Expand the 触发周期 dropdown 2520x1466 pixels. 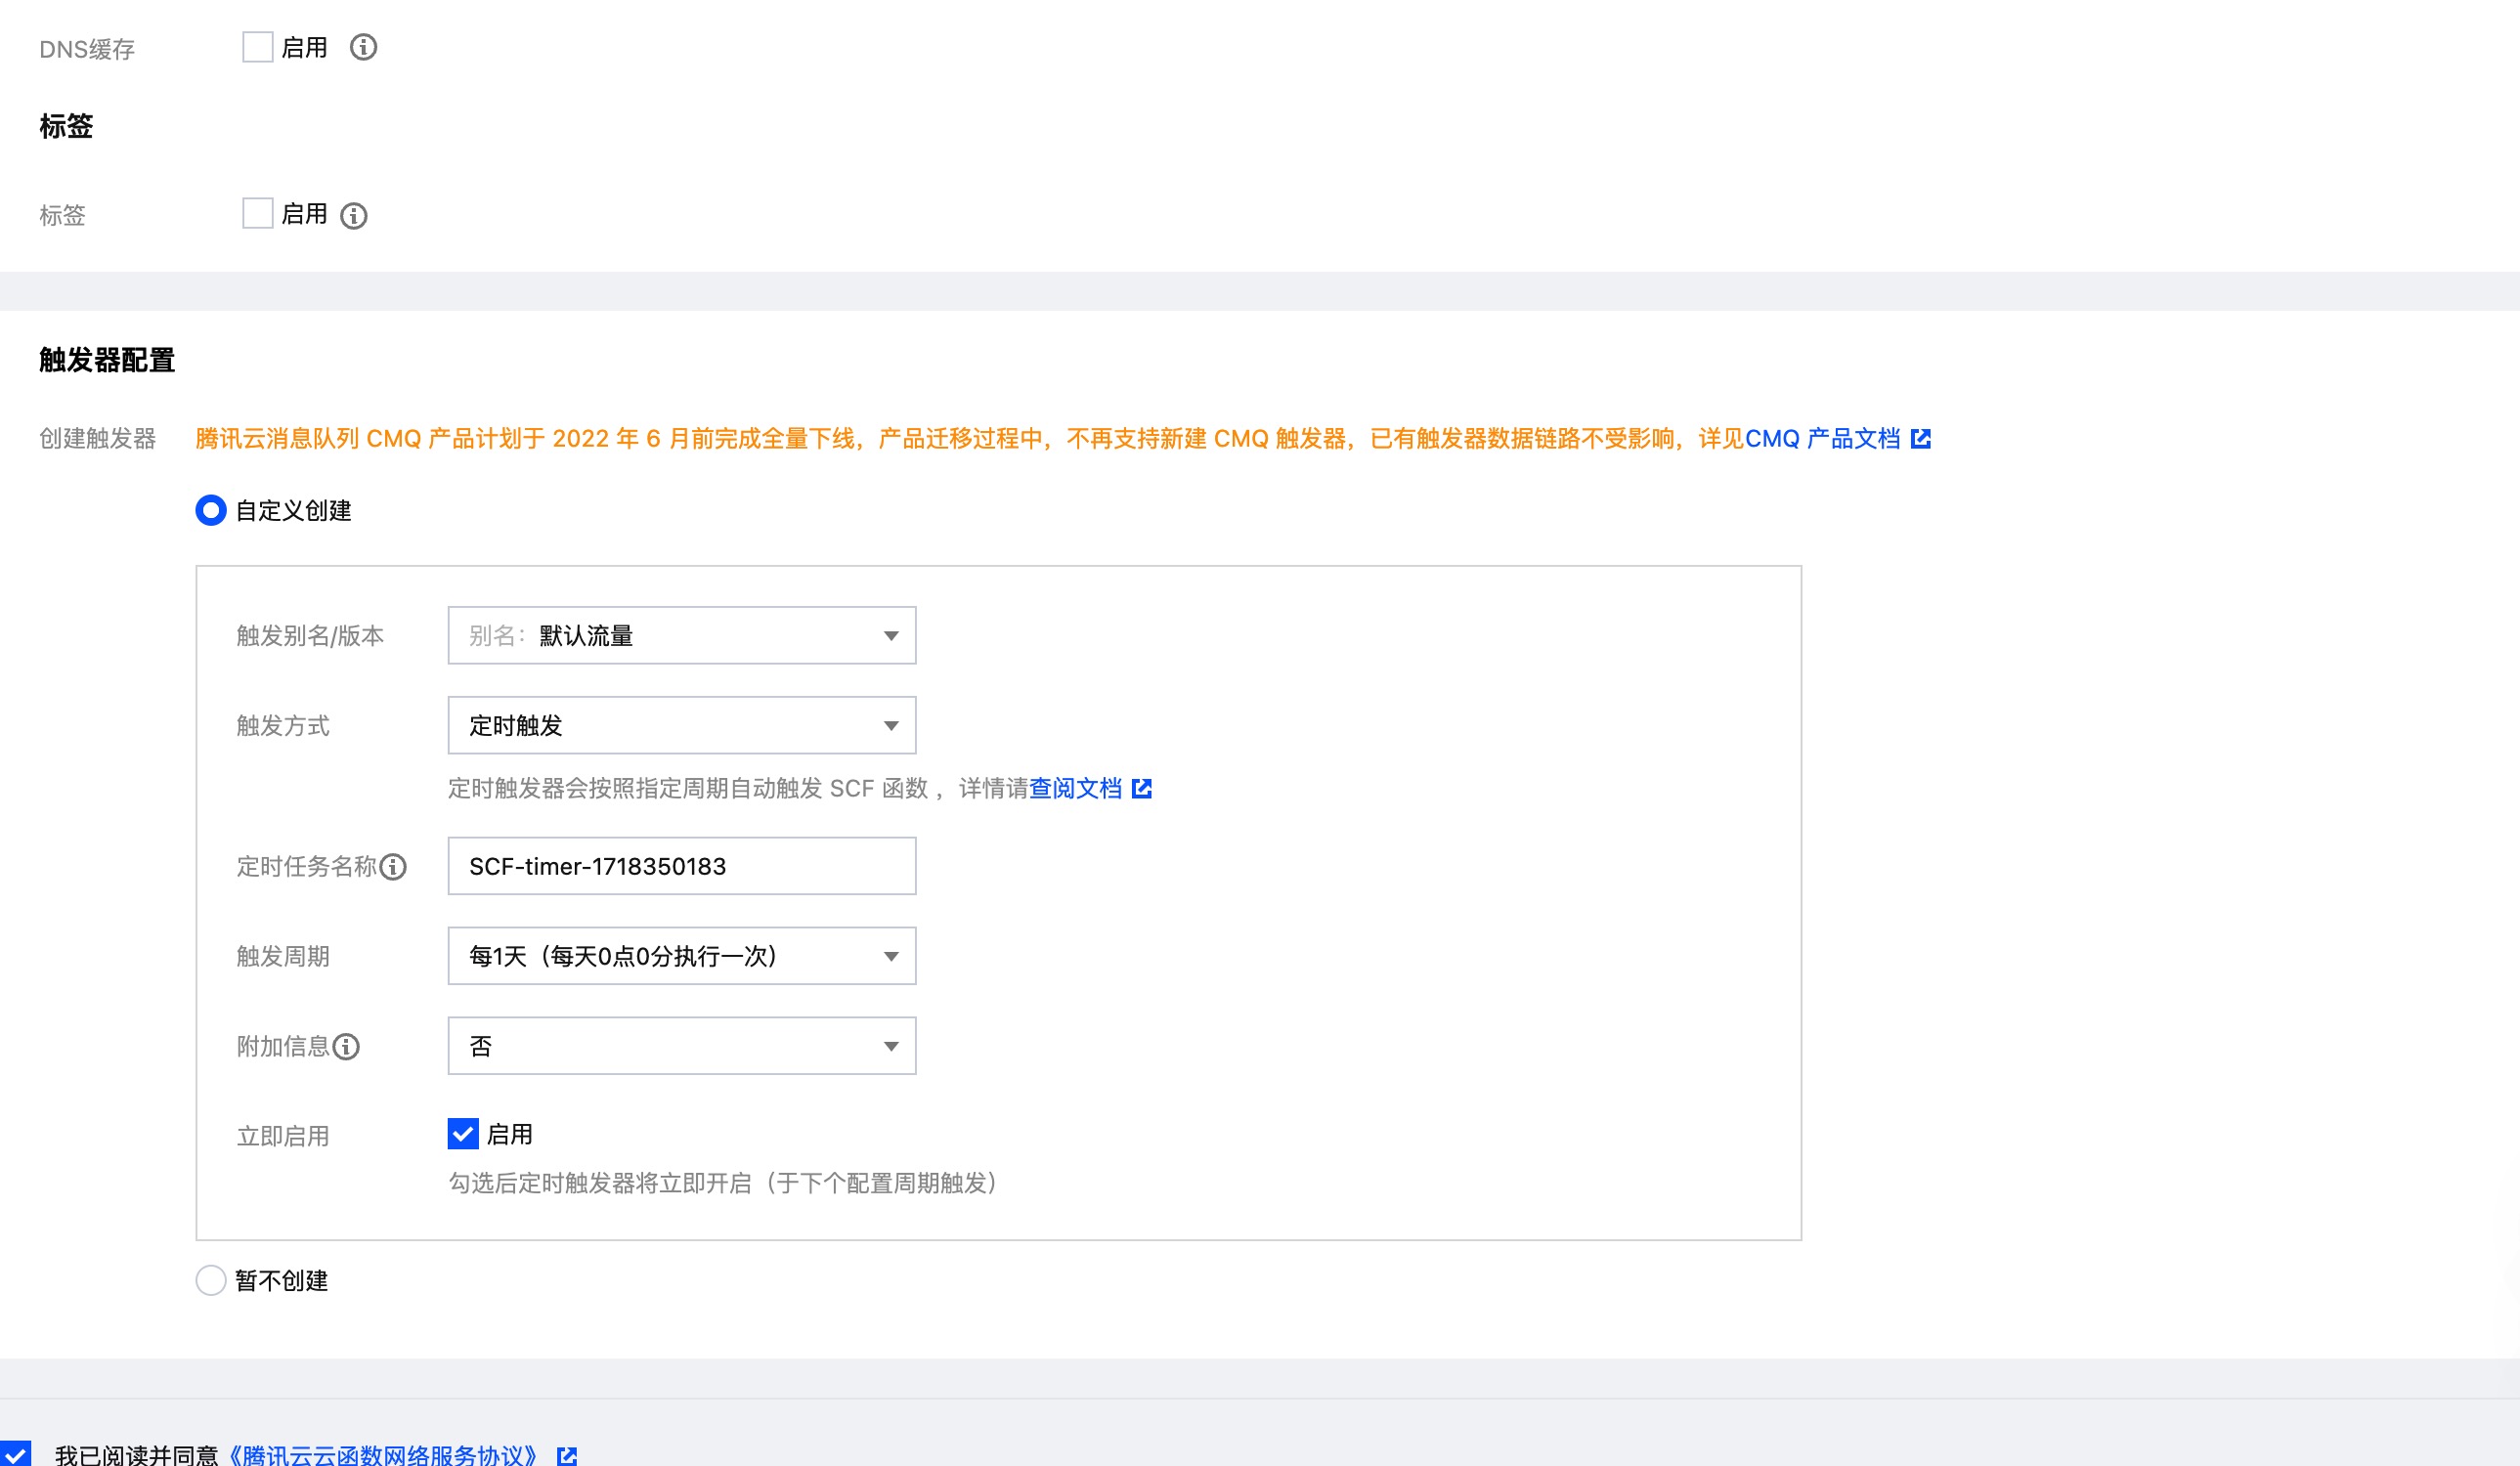[681, 957]
